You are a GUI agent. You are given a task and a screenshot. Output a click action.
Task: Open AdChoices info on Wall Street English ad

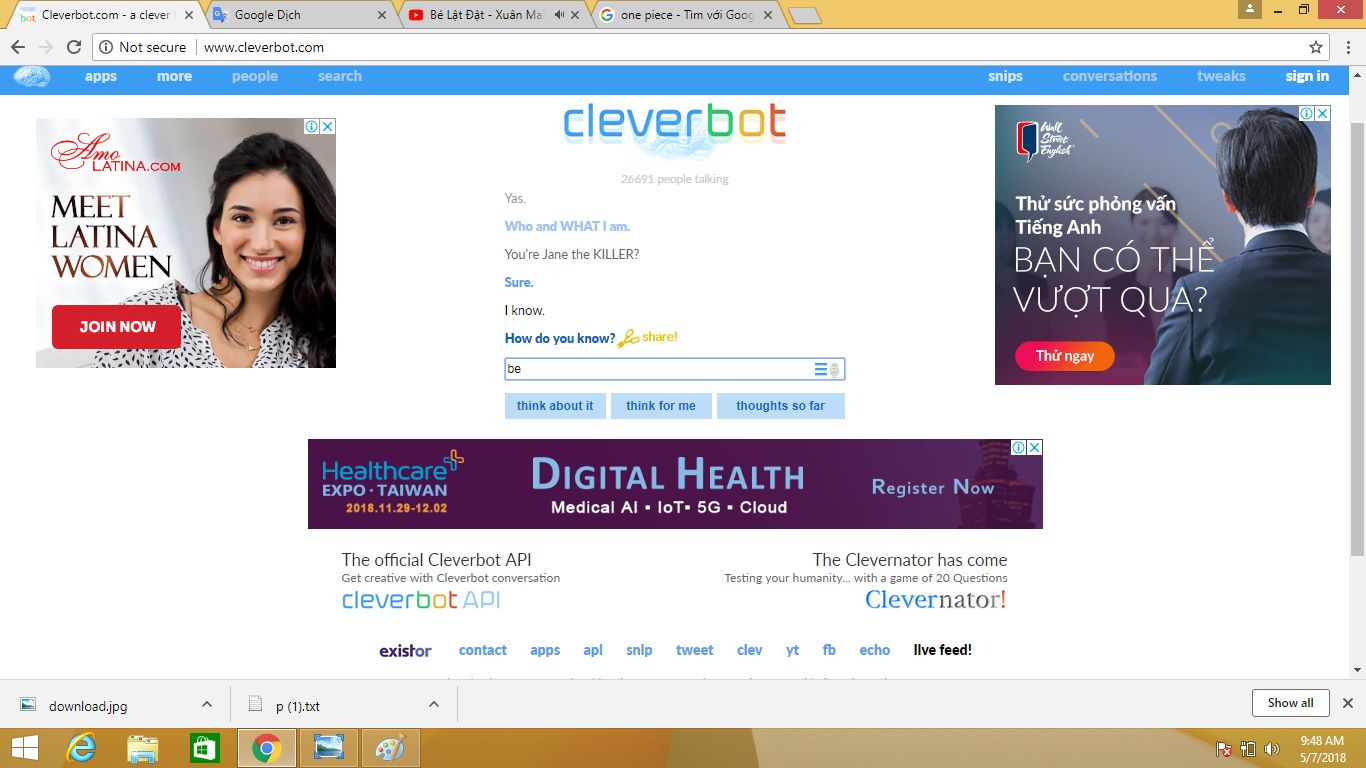(x=1307, y=113)
